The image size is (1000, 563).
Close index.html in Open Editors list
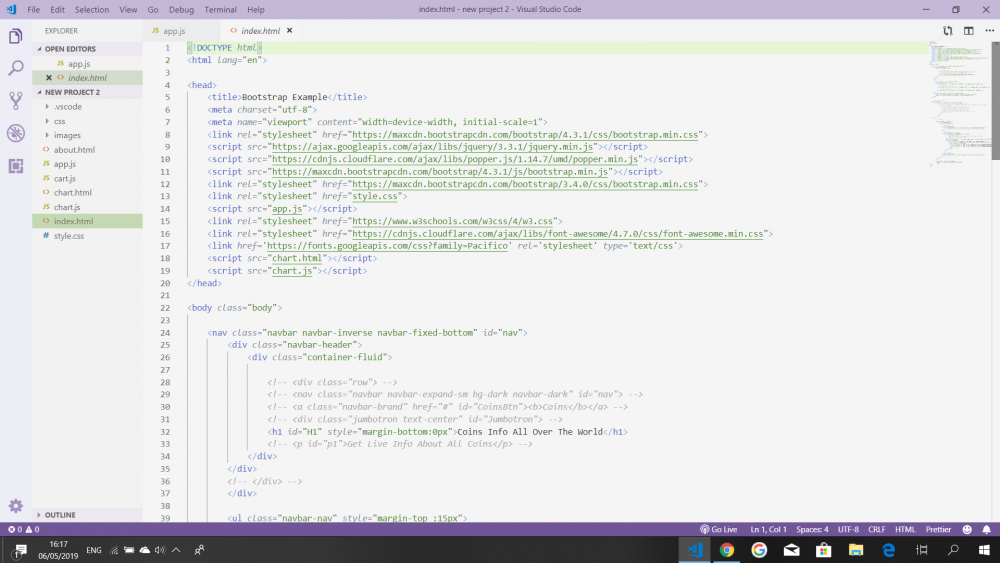pyautogui.click(x=48, y=78)
